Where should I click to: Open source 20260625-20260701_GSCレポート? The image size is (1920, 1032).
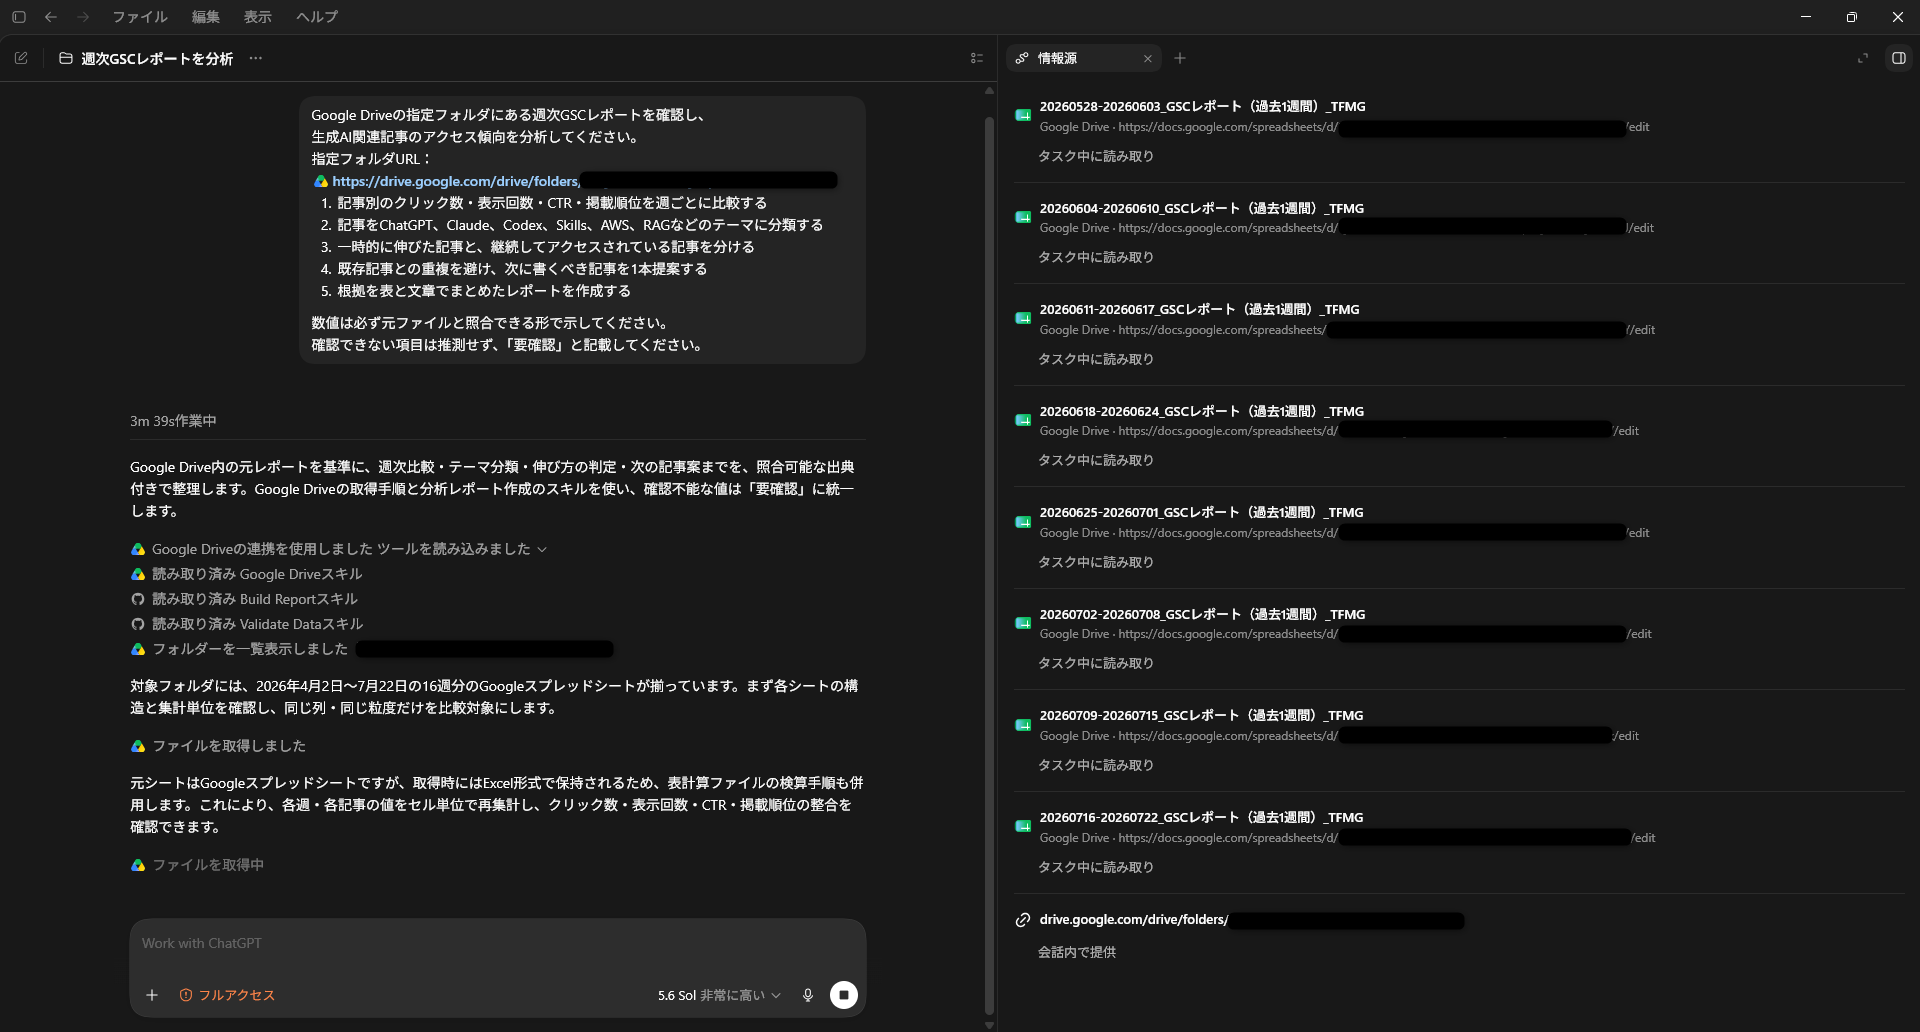pyautogui.click(x=1201, y=513)
